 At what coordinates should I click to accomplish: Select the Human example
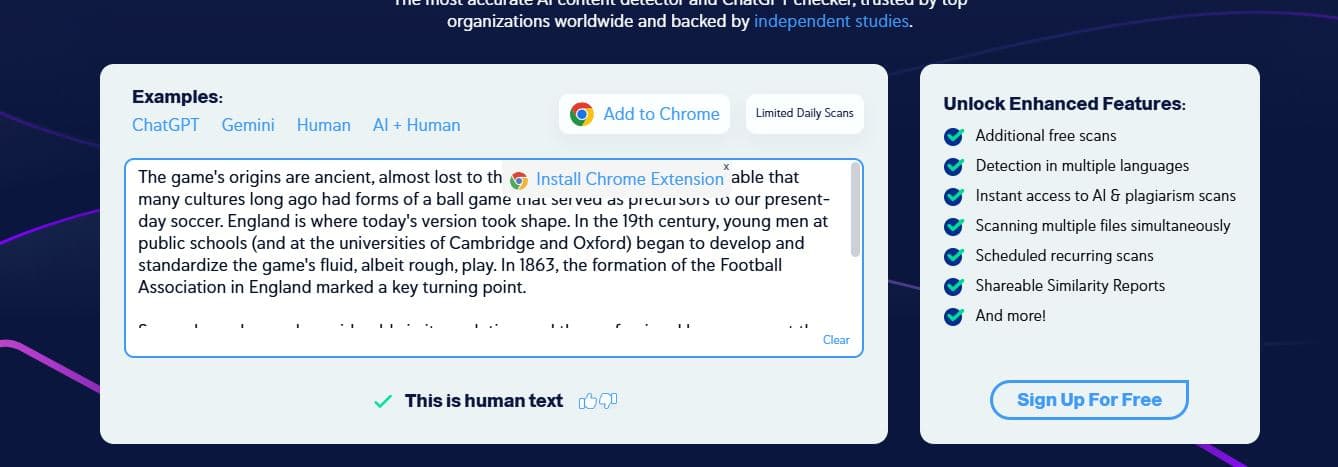pyautogui.click(x=323, y=125)
